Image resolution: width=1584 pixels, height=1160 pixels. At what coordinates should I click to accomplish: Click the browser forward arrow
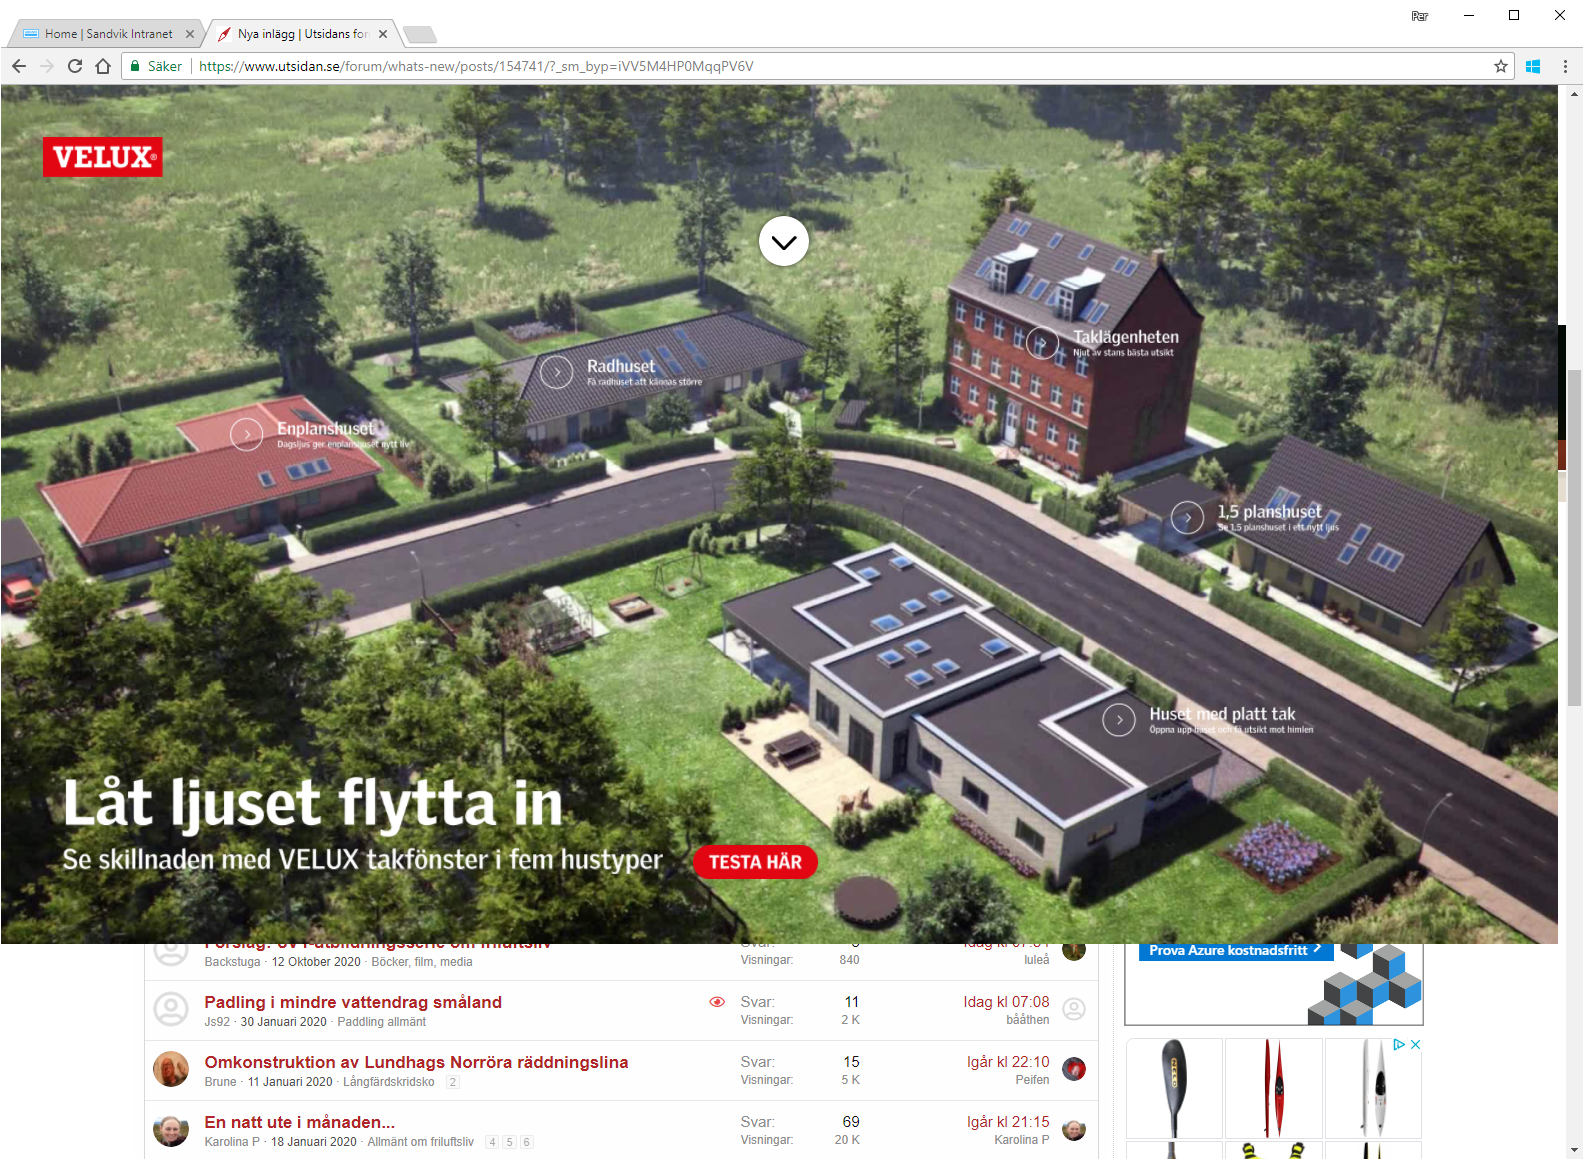[47, 66]
